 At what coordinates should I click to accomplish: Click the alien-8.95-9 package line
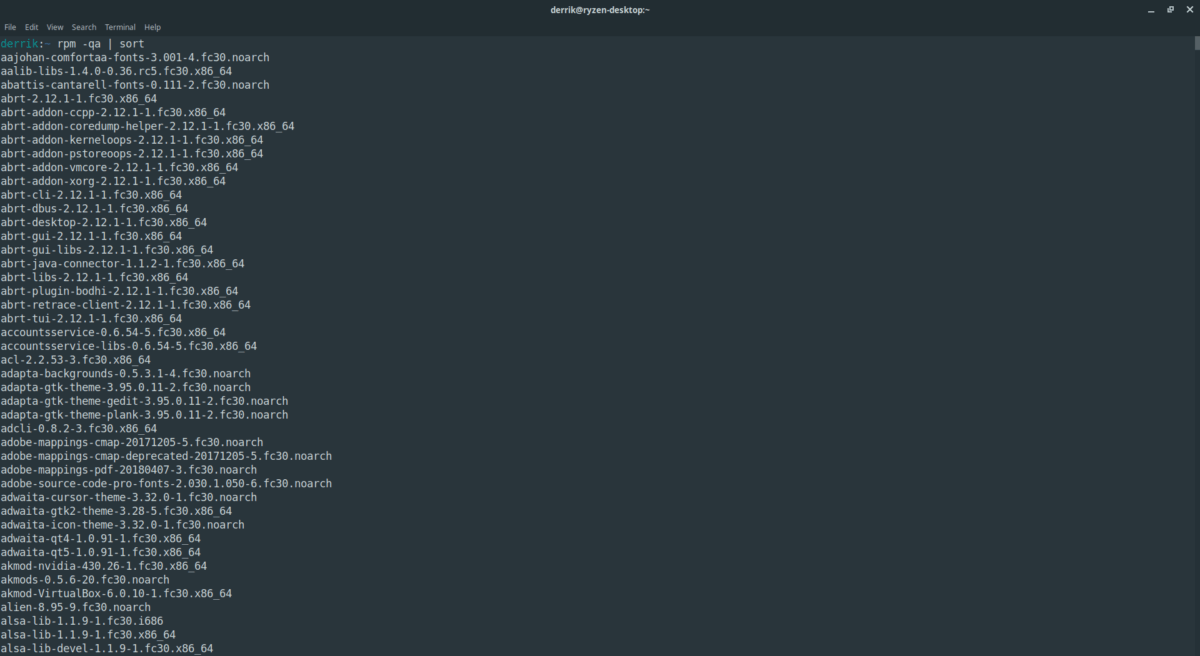76,607
